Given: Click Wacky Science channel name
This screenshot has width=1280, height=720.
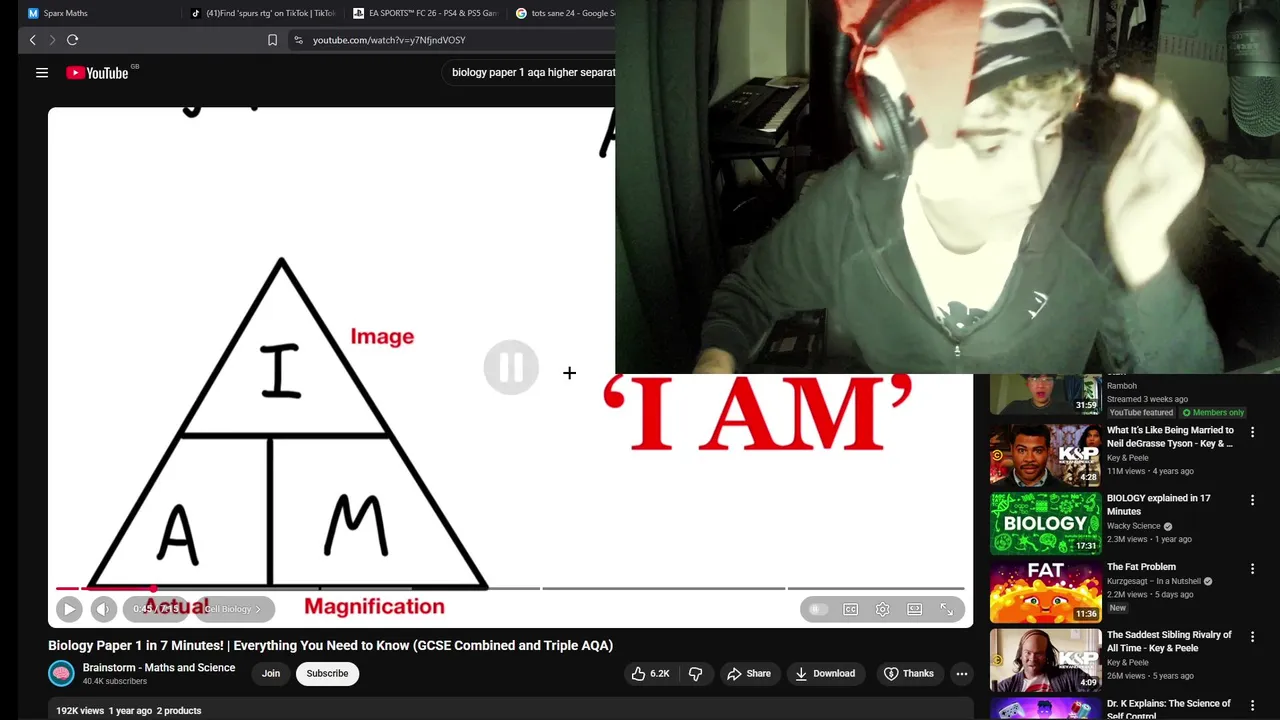Looking at the screenshot, I should click(x=1134, y=526).
